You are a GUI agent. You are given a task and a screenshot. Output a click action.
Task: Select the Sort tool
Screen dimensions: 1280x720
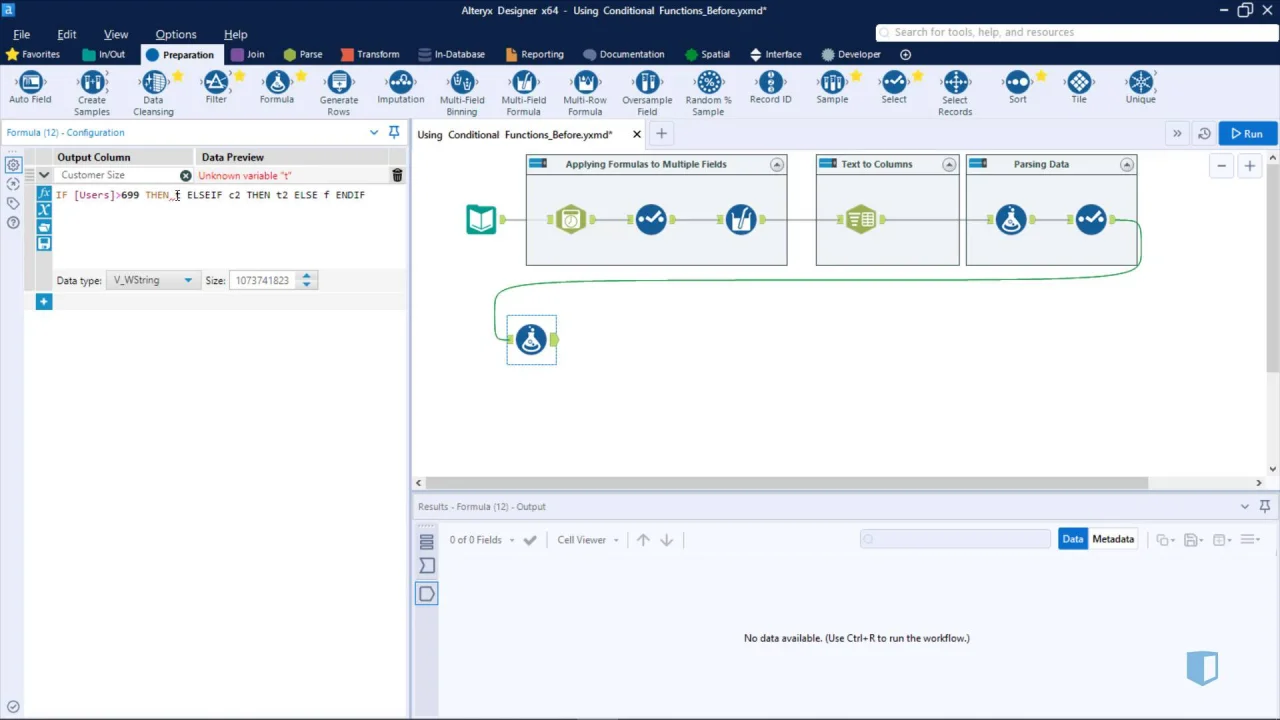tap(1017, 89)
